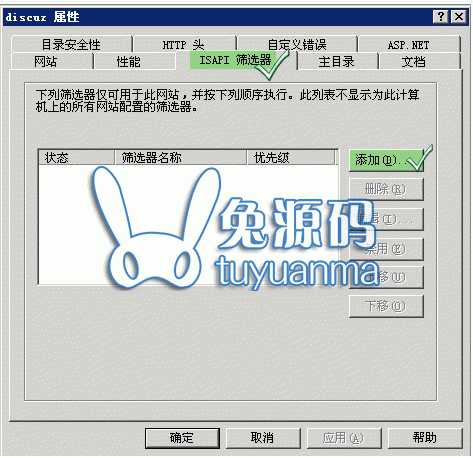
Task: Open the 主目录 tab
Action: 337,61
